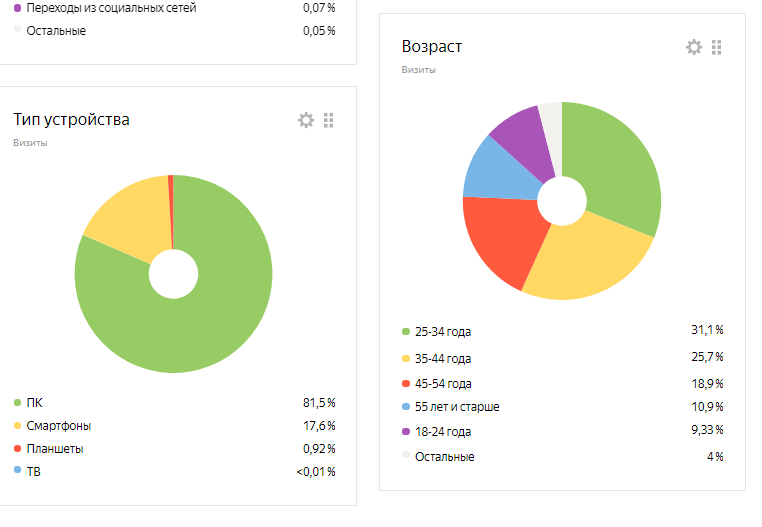This screenshot has width=762, height=527.
Task: Toggle the 45-54 года legend item
Action: [443, 384]
